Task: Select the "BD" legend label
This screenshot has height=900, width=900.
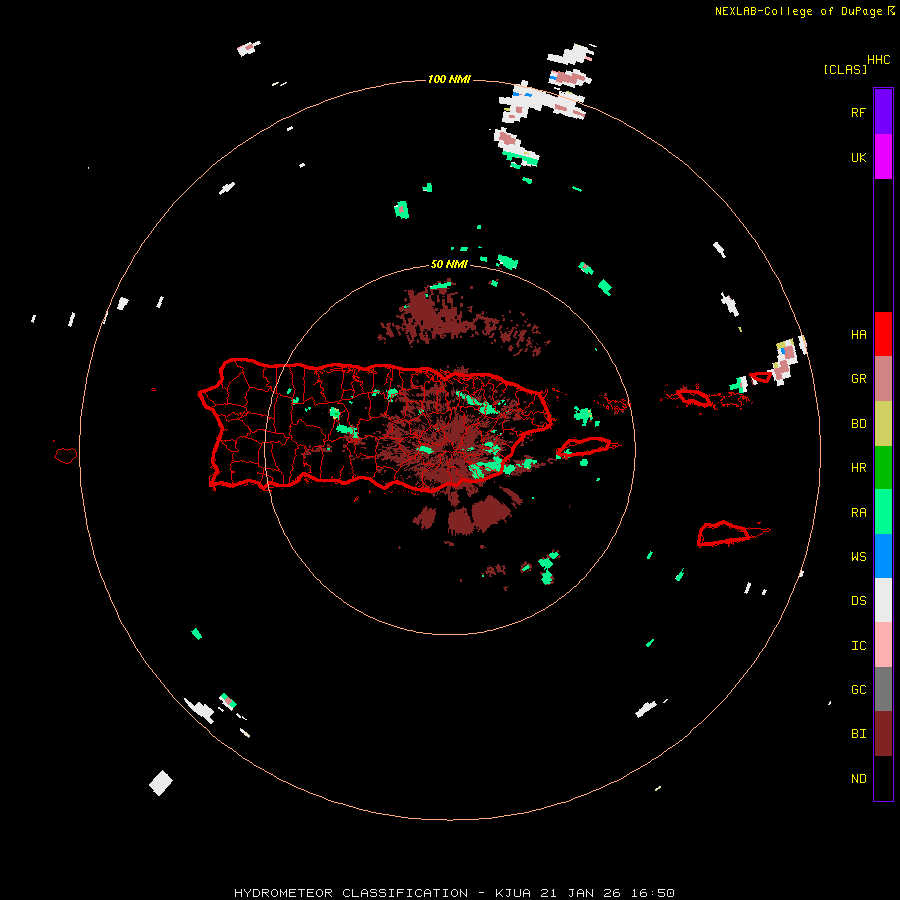Action: tap(858, 424)
